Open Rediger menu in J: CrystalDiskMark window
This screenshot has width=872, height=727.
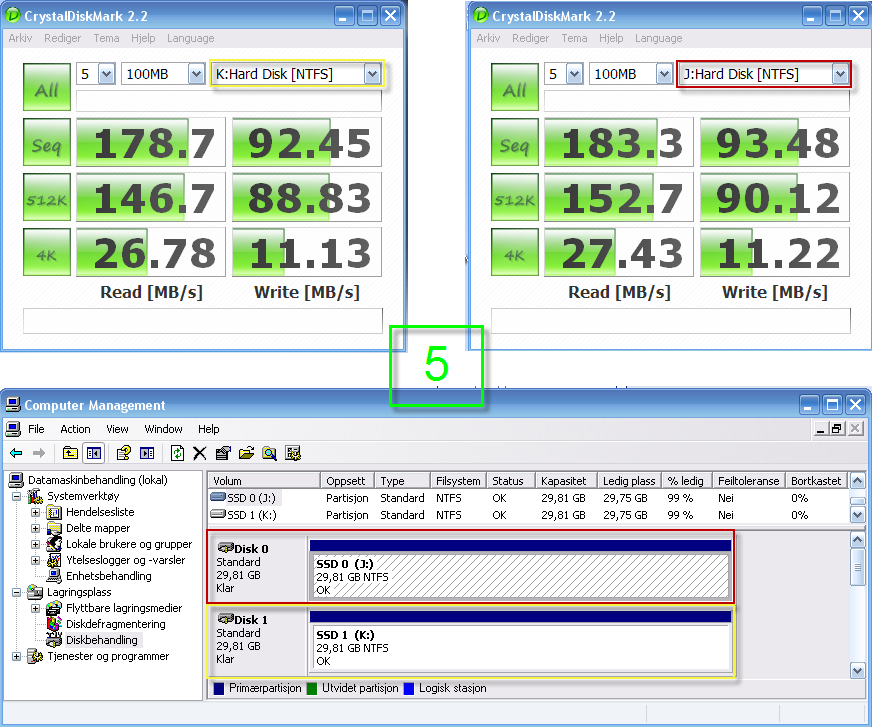(x=530, y=38)
